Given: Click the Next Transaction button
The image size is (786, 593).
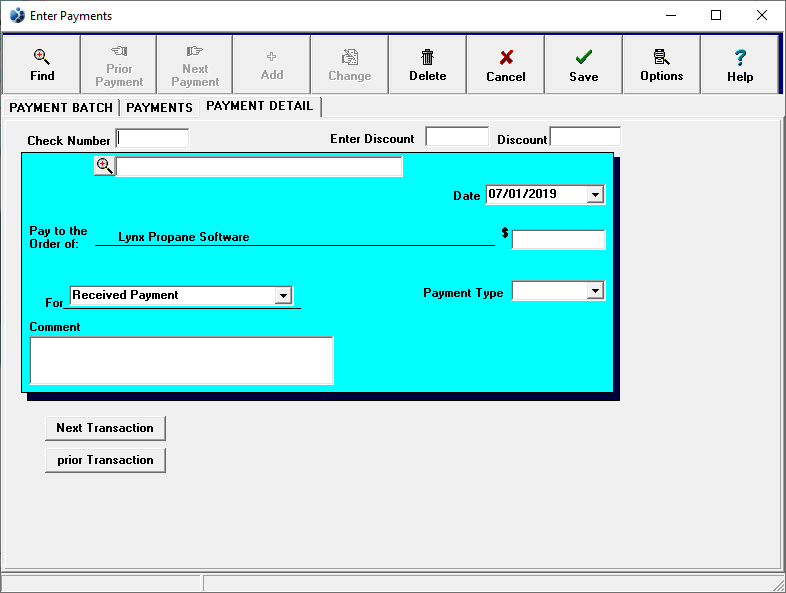Looking at the screenshot, I should 105,428.
